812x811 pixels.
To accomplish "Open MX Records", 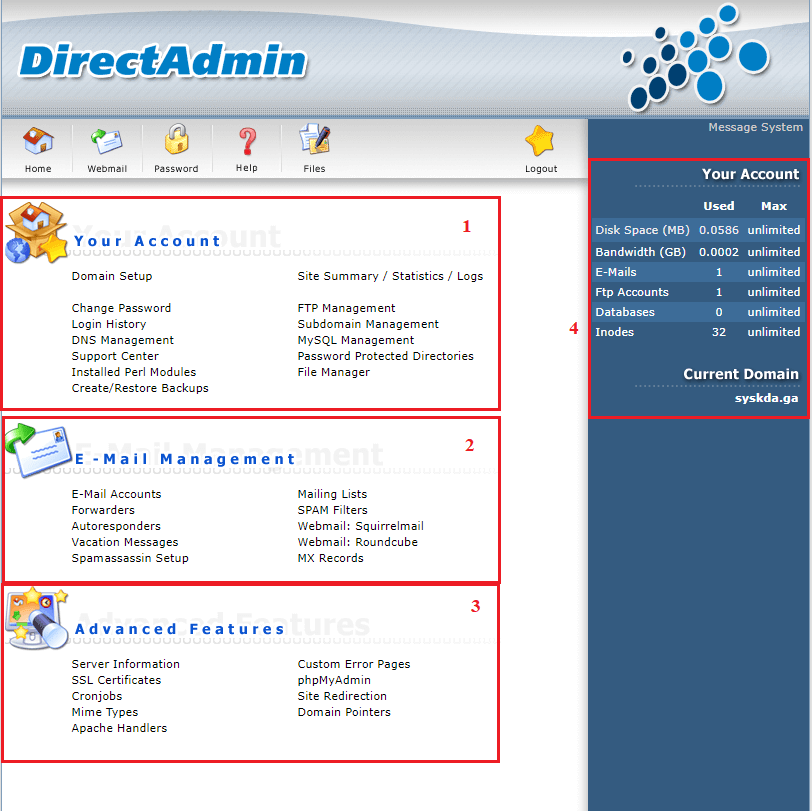I will (x=330, y=558).
